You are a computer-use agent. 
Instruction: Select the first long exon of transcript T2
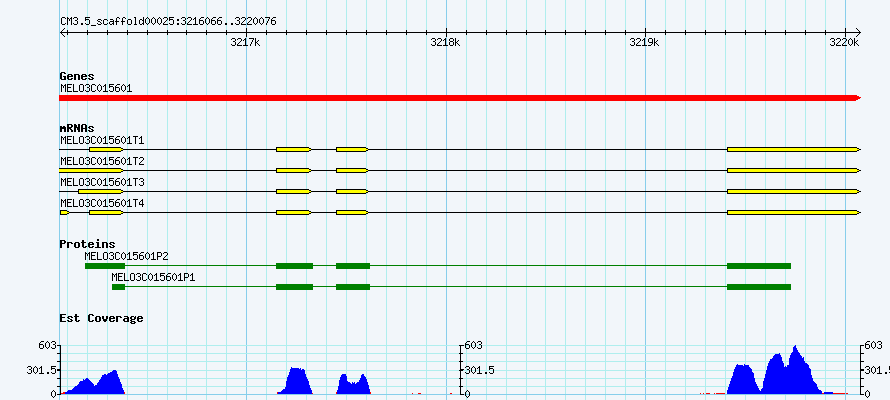91,170
